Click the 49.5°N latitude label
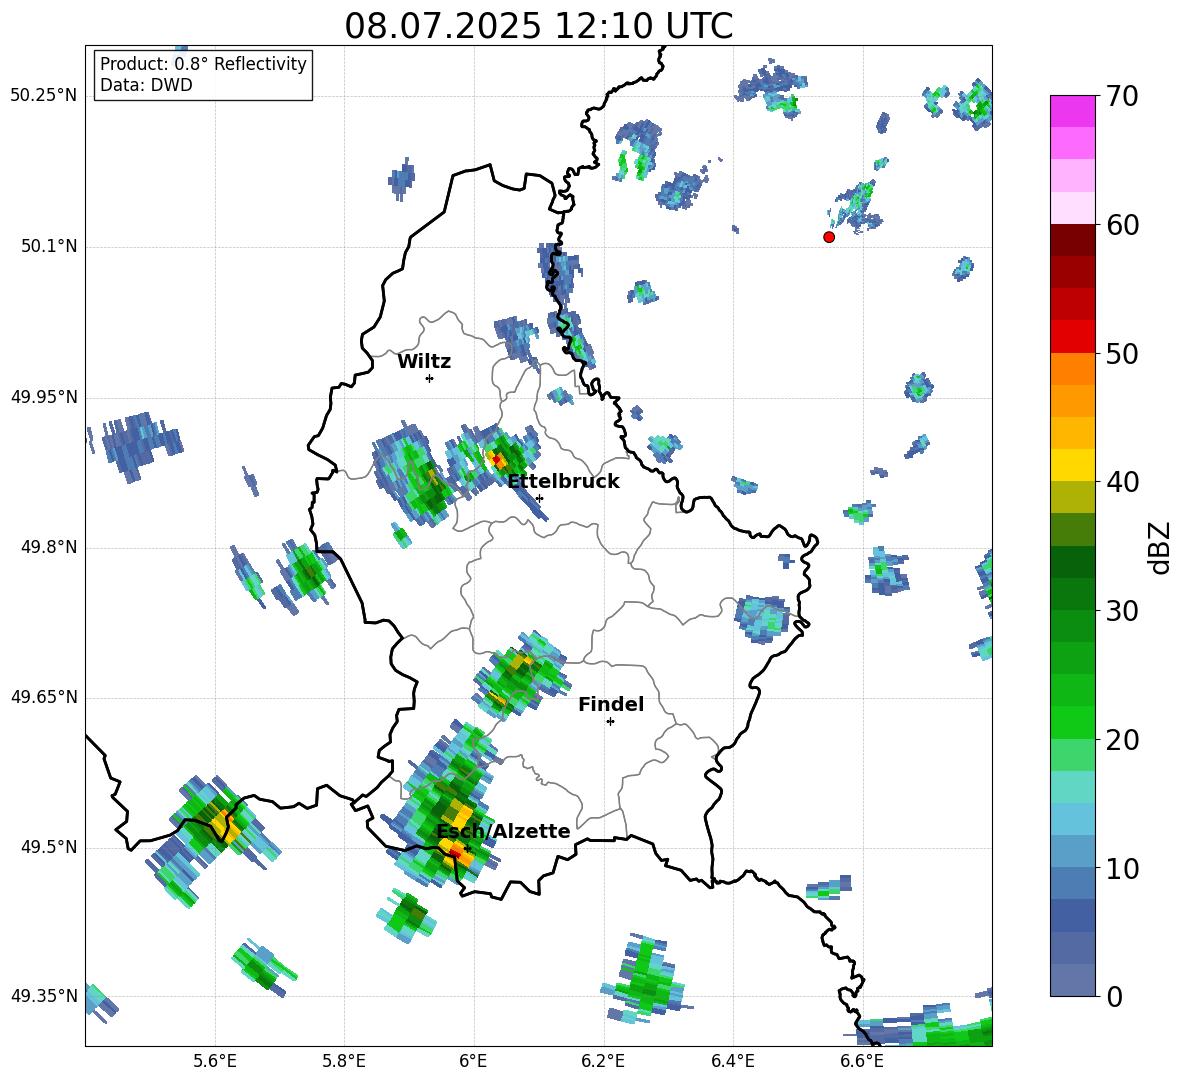This screenshot has height=1081, width=1184. pos(49,847)
